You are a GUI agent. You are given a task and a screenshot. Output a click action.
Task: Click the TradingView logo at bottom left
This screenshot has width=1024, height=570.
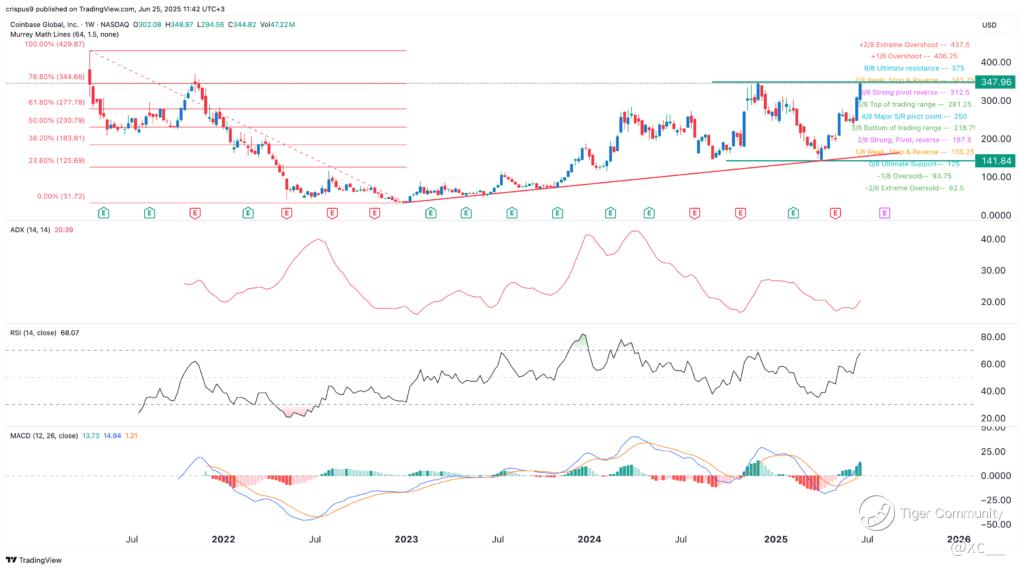[x=34, y=560]
